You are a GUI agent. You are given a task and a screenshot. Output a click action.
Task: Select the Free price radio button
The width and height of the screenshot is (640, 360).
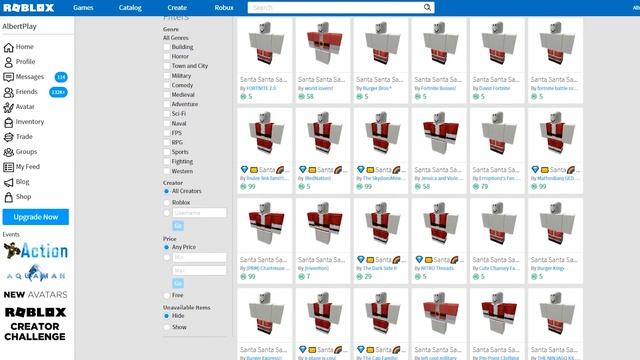(x=167, y=295)
